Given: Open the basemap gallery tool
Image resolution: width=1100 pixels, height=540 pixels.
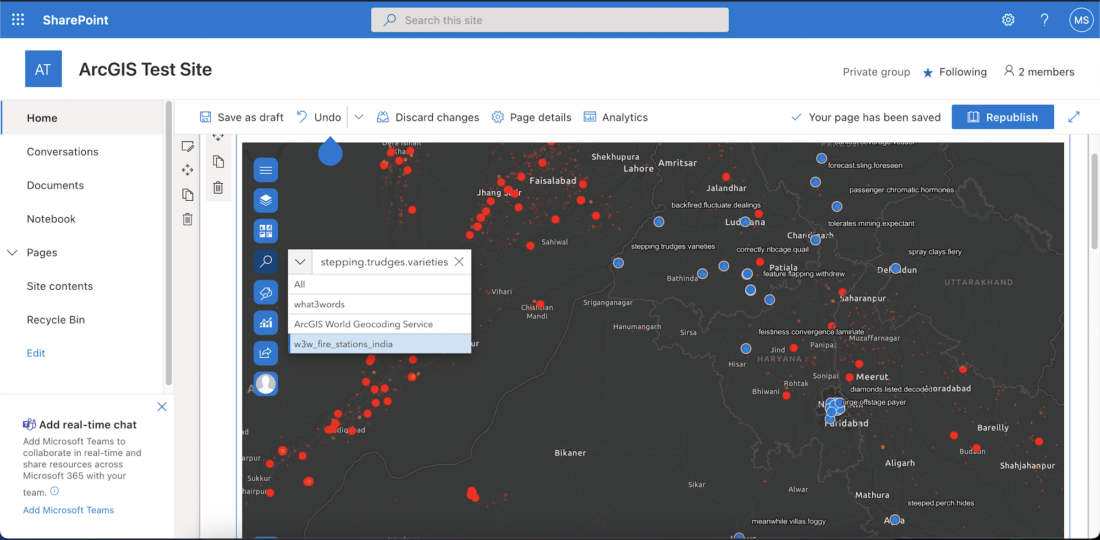Looking at the screenshot, I should click(x=265, y=231).
